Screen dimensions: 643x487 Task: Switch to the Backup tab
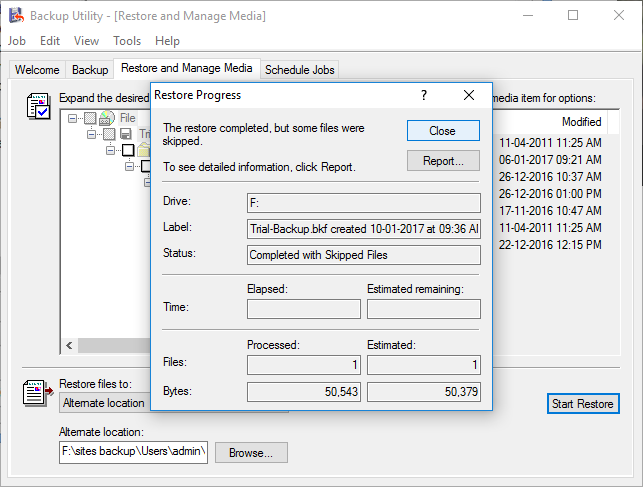point(90,70)
